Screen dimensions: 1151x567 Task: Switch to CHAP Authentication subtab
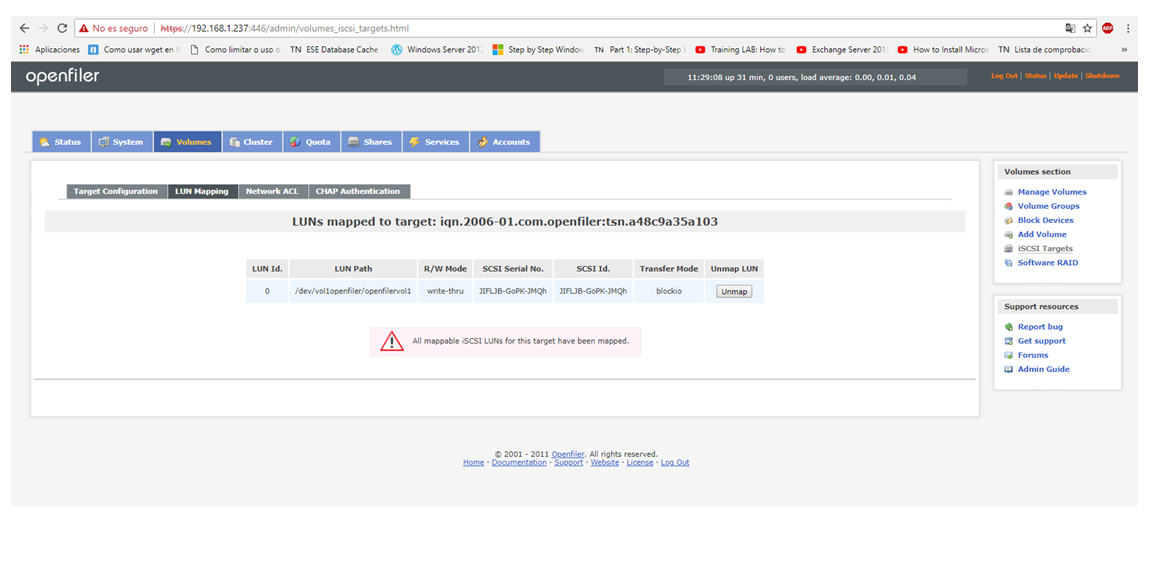point(358,191)
